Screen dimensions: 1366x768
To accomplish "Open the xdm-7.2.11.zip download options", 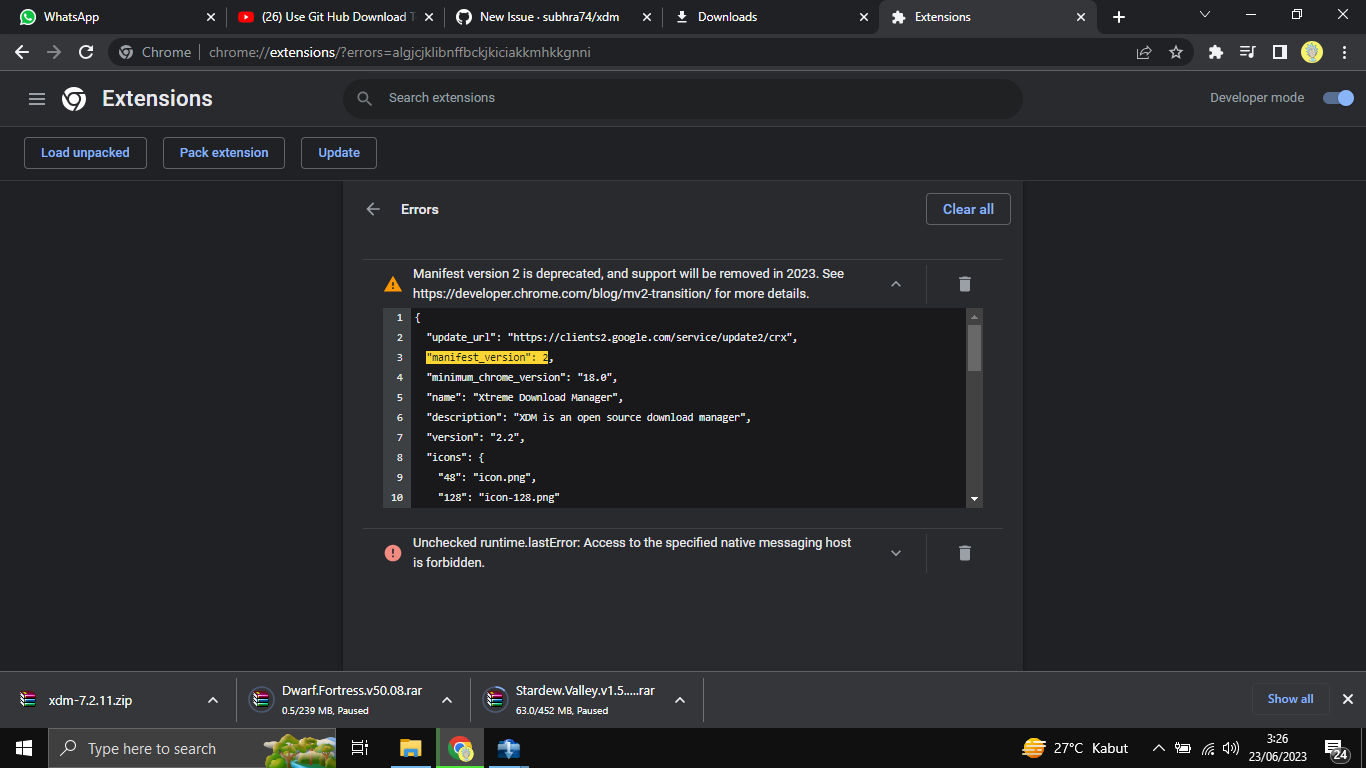I will (212, 700).
